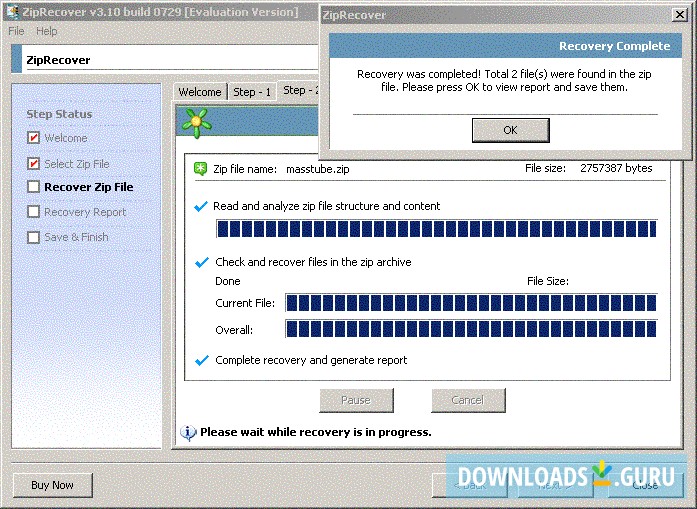The image size is (697, 509).
Task: Click checkmark beside Check and recover files
Action: 202,262
